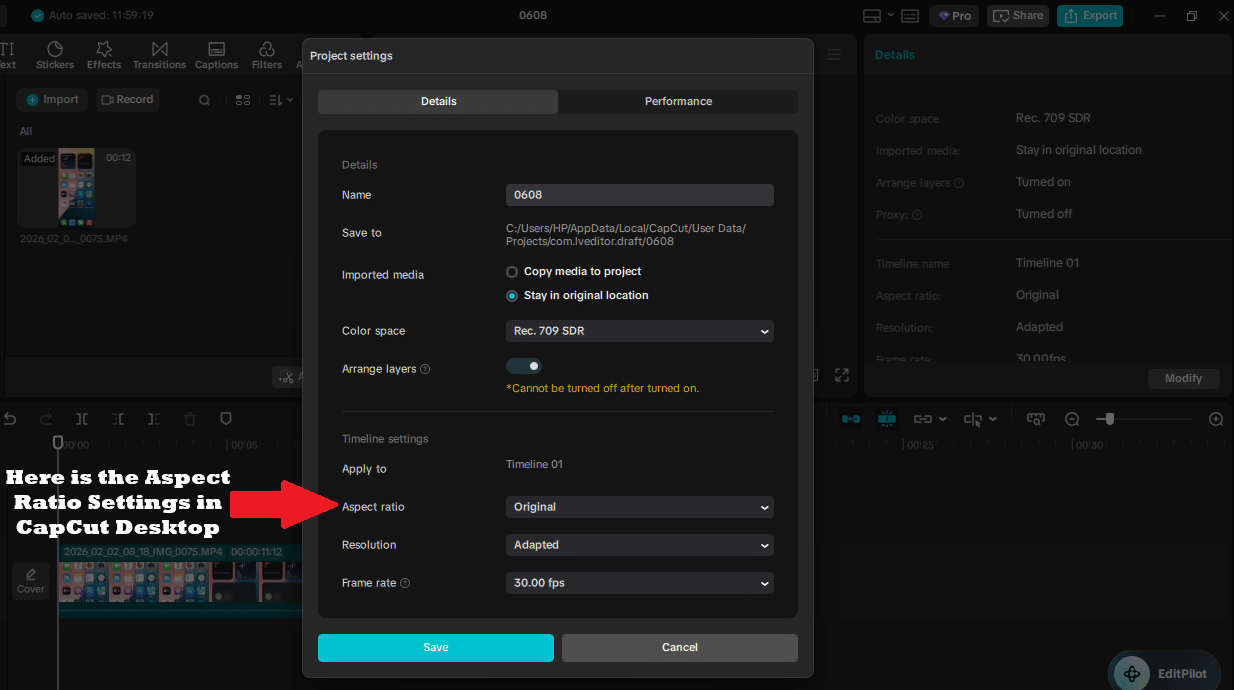1234x690 pixels.
Task: Undo the last timeline action
Action: pyautogui.click(x=10, y=419)
